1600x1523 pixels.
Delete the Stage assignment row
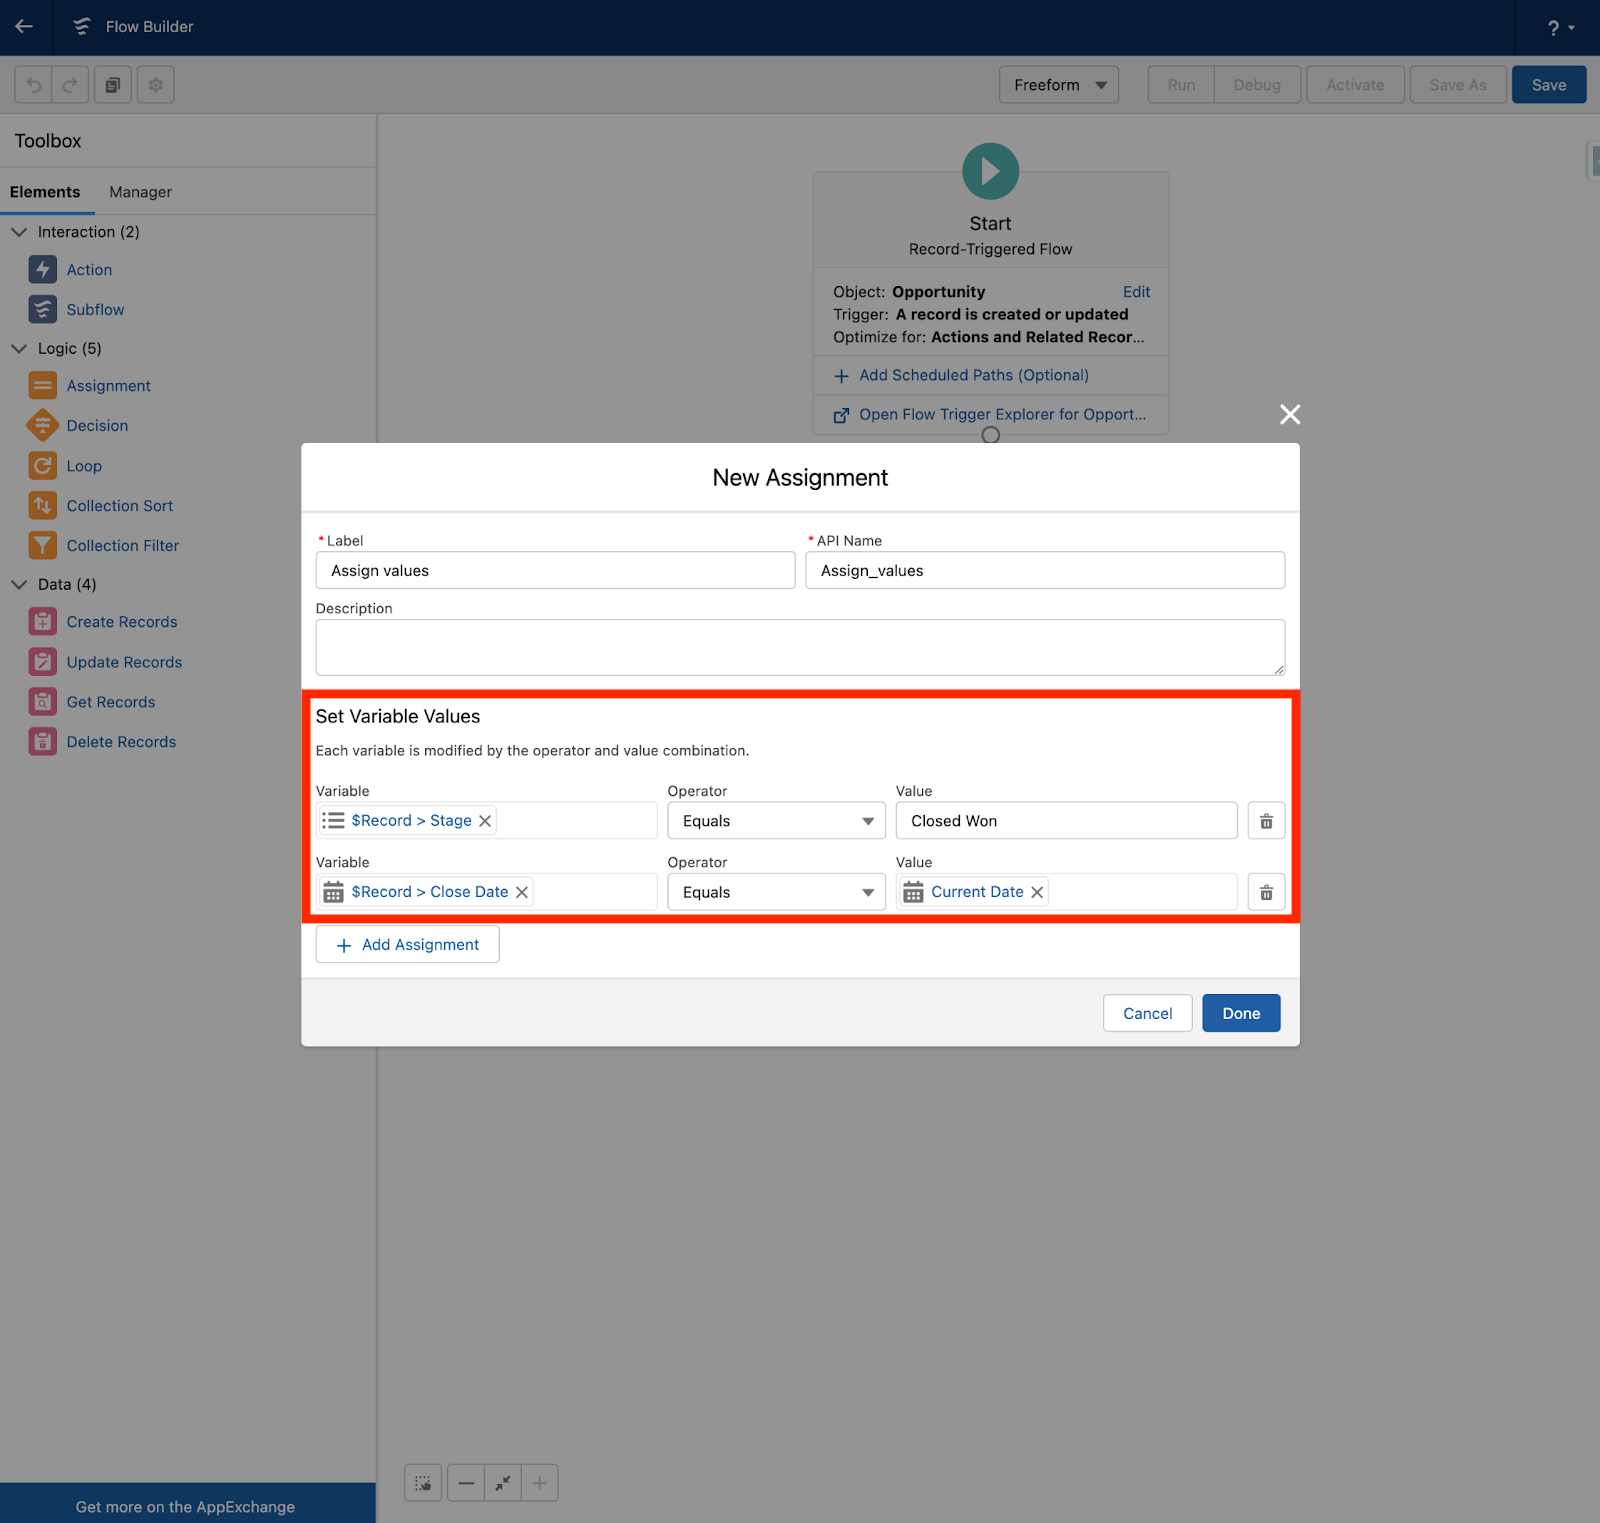click(1265, 820)
